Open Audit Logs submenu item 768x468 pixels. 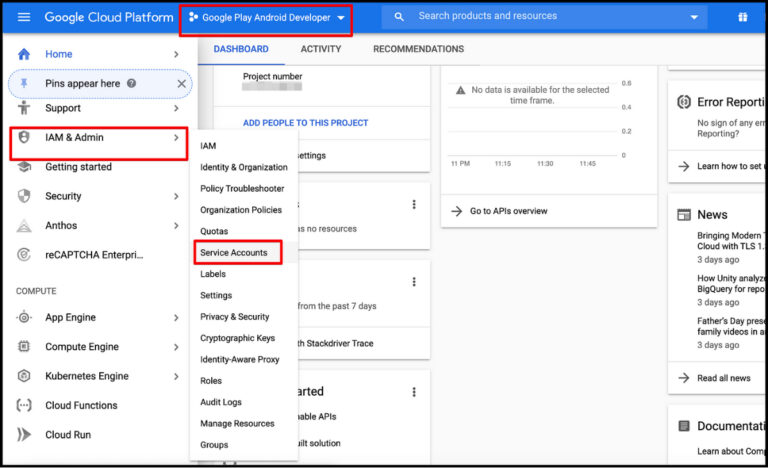[221, 402]
